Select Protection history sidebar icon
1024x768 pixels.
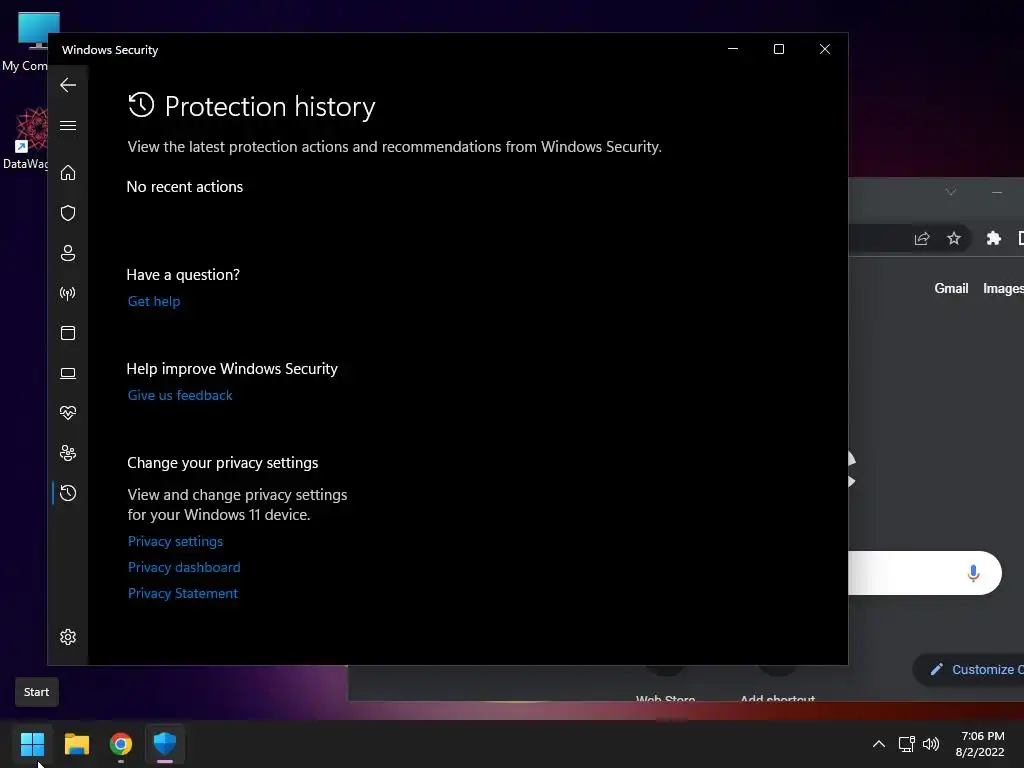(68, 493)
